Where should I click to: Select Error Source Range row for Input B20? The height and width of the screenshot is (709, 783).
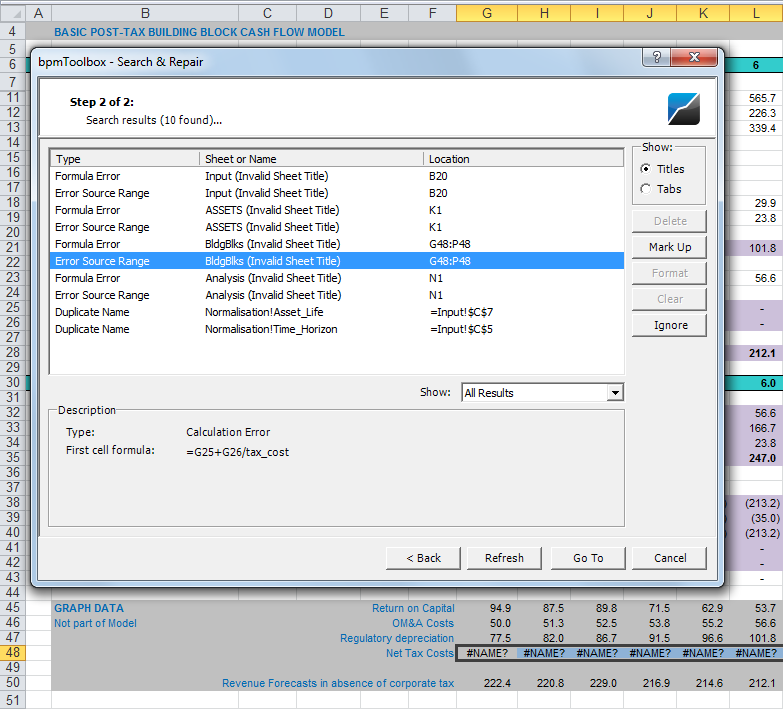(x=337, y=193)
